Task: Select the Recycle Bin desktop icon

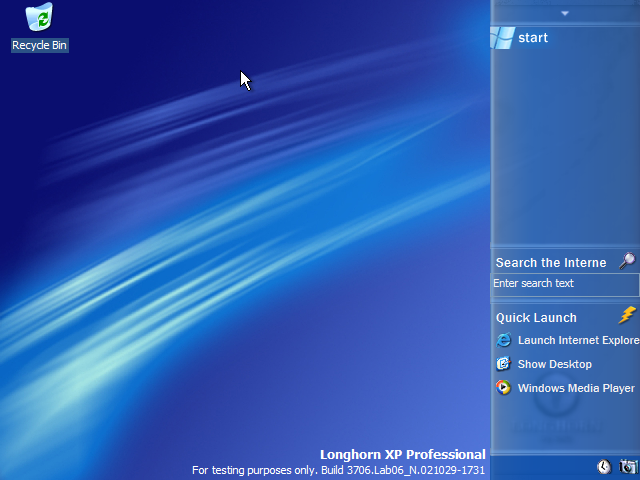Action: tap(40, 18)
